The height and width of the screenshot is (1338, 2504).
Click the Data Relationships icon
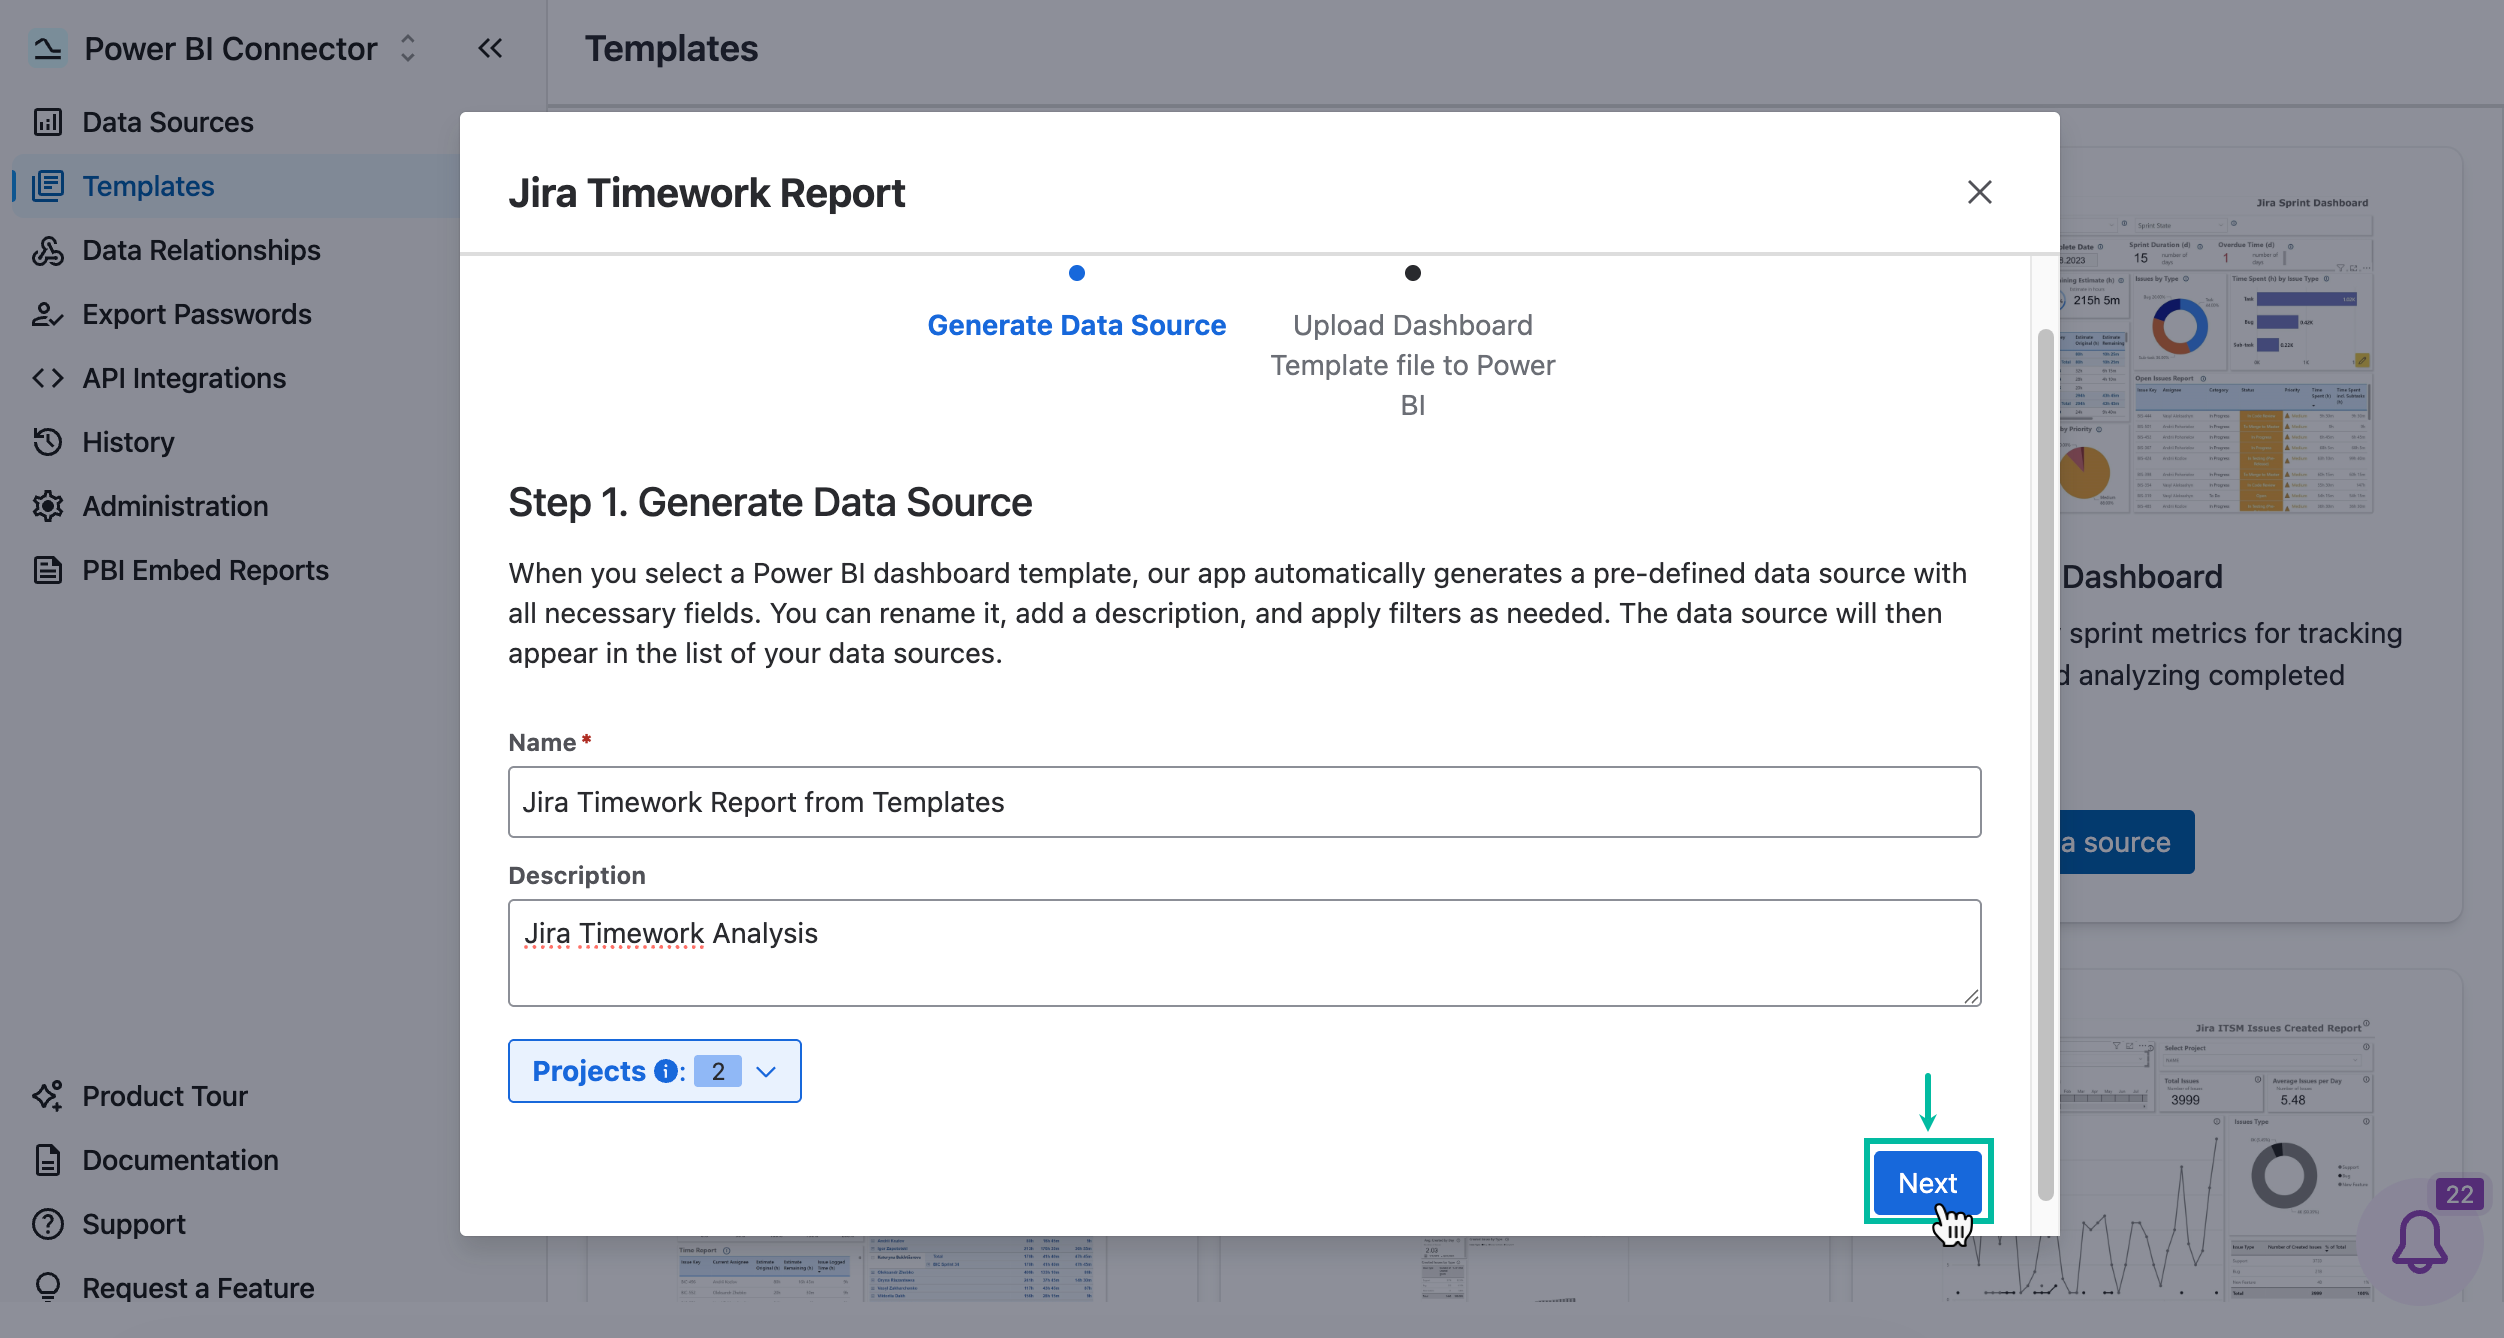(x=48, y=250)
